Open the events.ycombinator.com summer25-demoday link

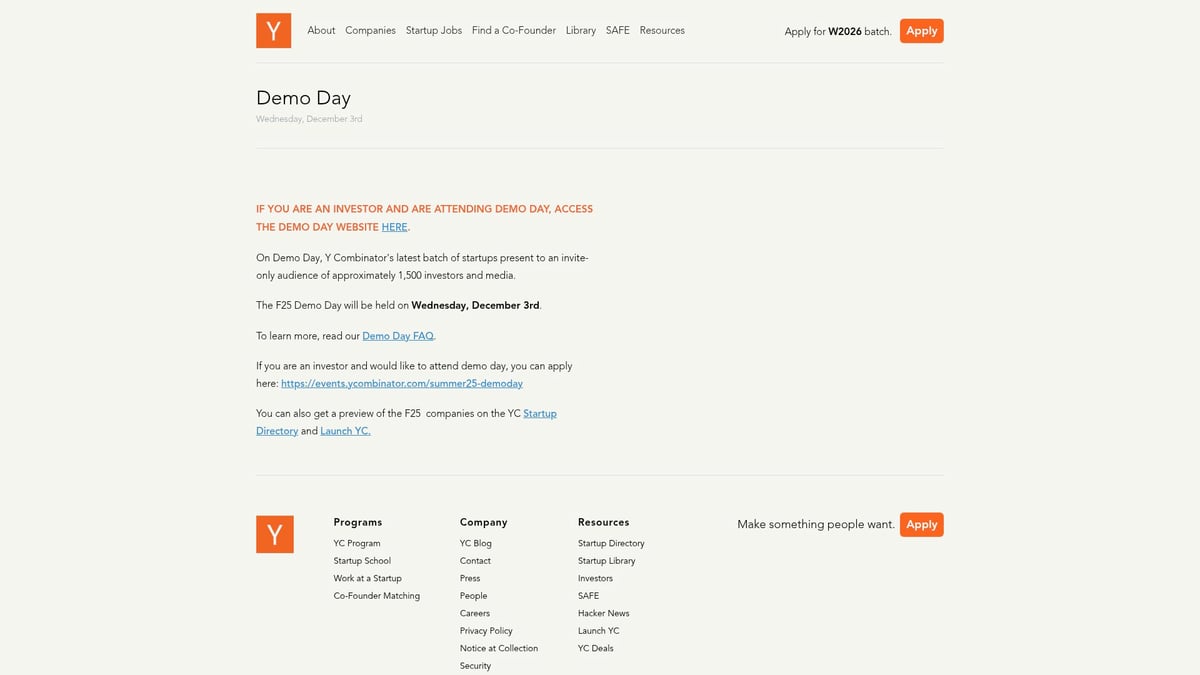[x=402, y=383]
